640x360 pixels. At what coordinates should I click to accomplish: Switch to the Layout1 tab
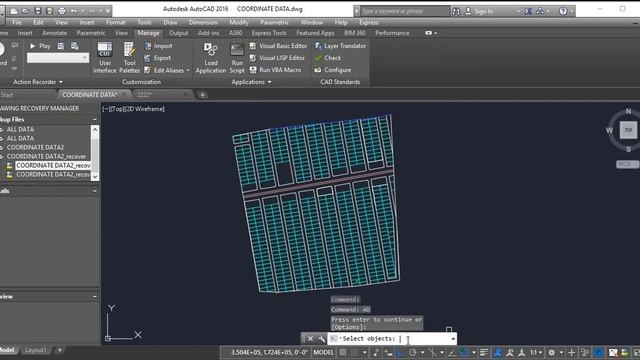tap(36, 350)
